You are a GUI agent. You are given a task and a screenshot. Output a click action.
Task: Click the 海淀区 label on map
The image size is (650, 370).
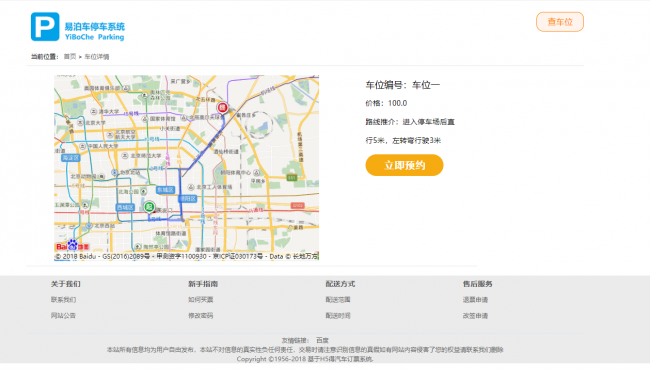[70, 158]
